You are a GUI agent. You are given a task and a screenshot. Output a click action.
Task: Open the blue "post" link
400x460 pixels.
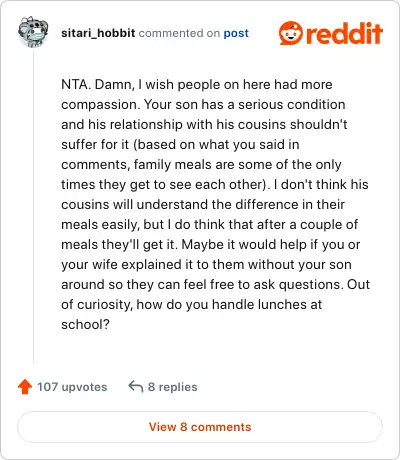coord(236,33)
